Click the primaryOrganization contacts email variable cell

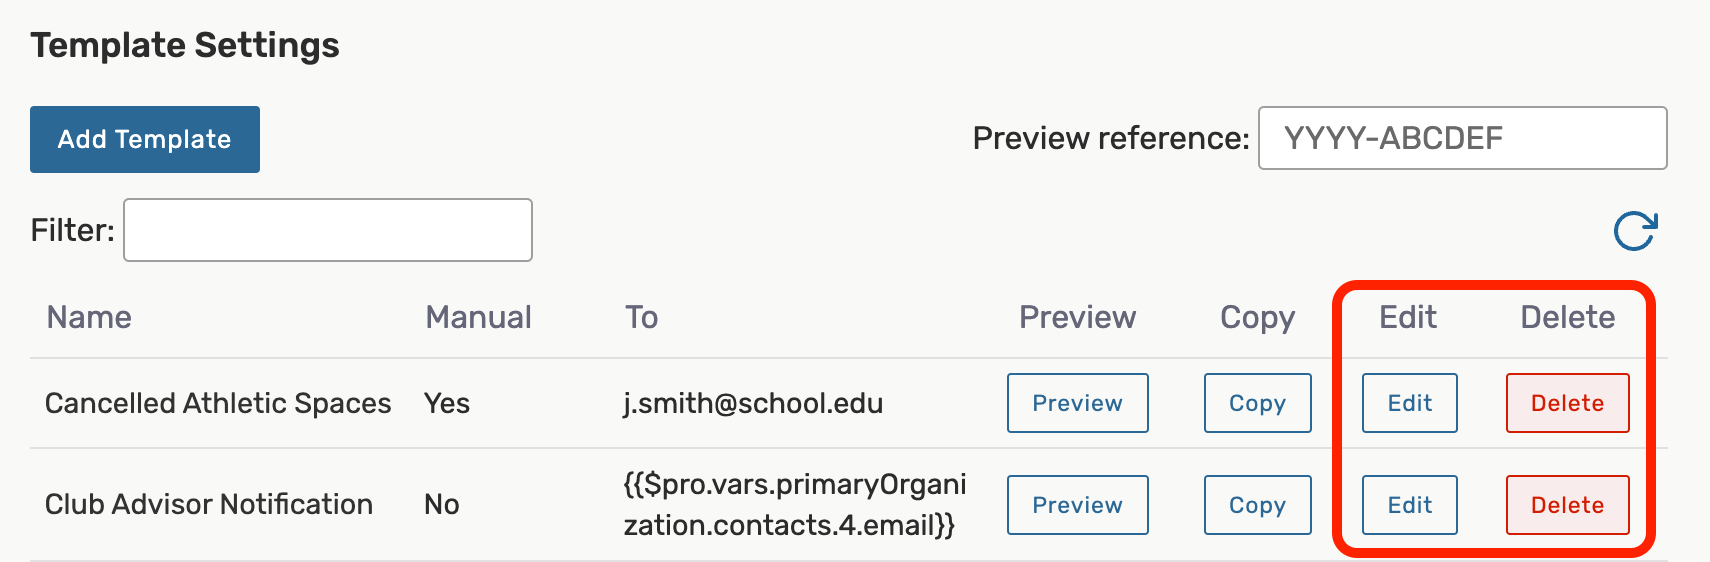pos(794,505)
